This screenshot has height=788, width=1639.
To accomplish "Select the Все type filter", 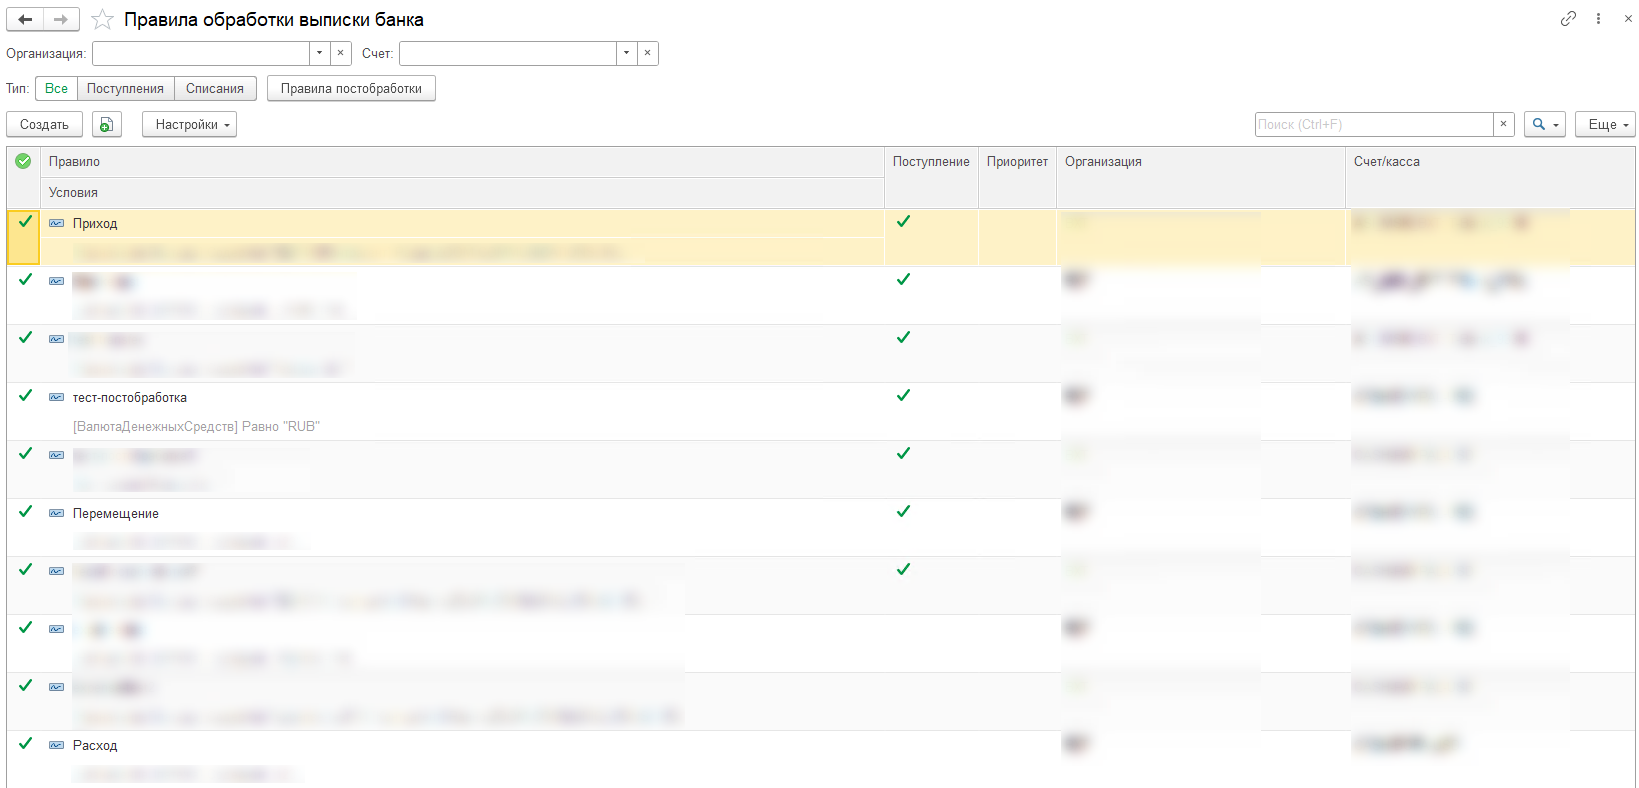I will (x=56, y=88).
